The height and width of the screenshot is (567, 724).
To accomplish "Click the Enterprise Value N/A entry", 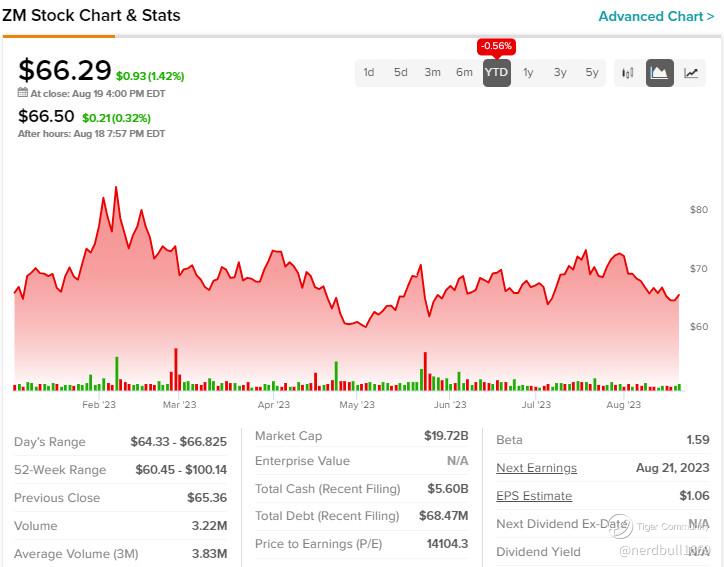I will coord(458,461).
